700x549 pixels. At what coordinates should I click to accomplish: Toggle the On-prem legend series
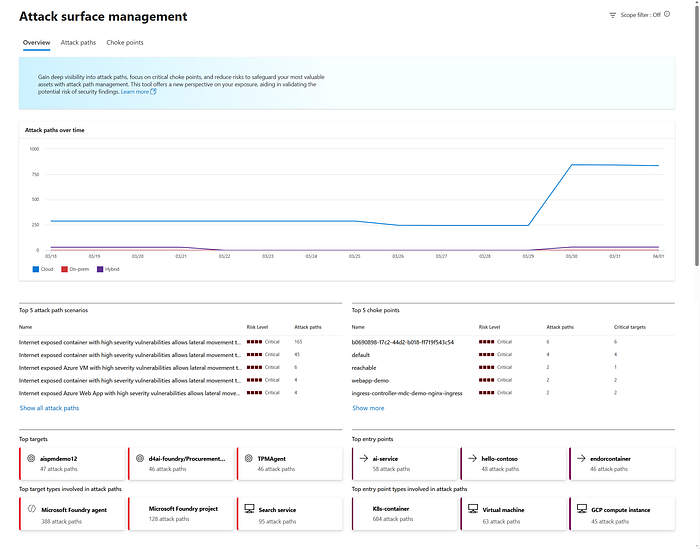[75, 269]
